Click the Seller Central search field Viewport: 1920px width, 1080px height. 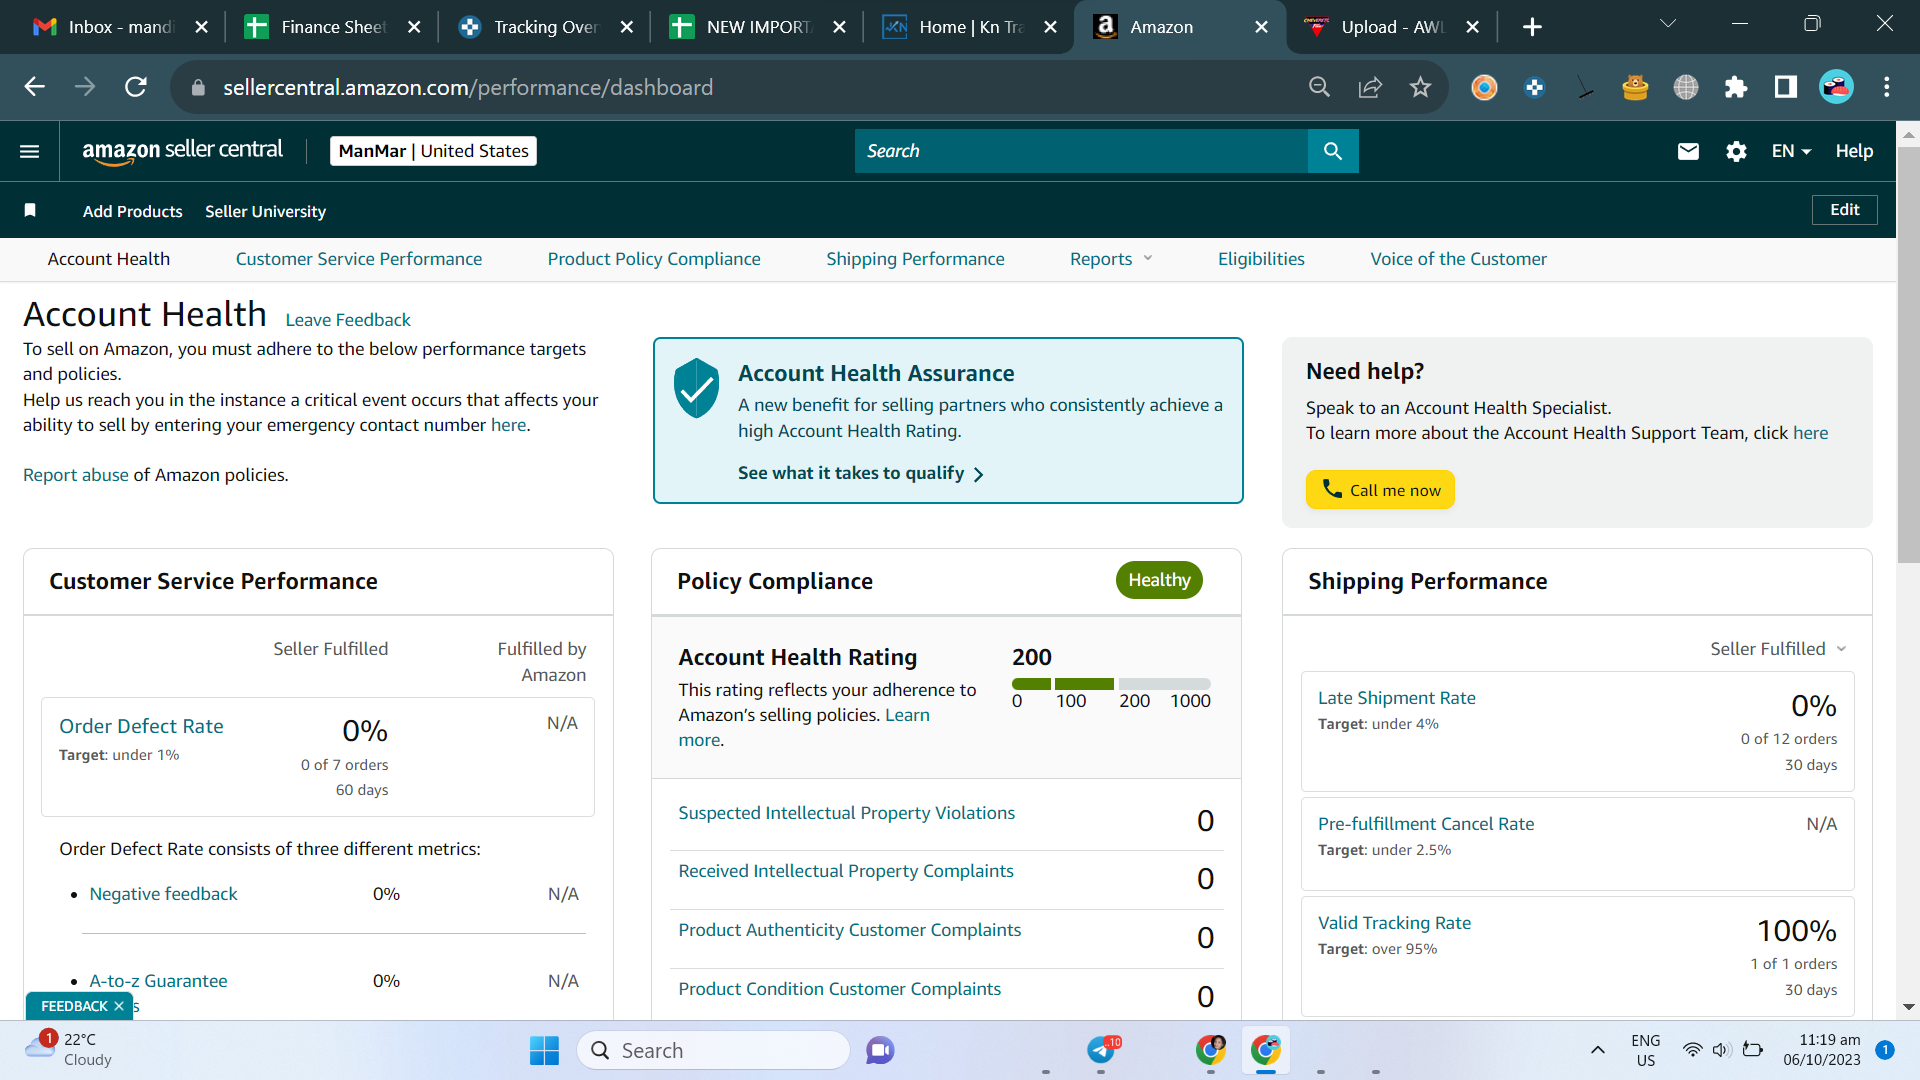coord(1081,151)
